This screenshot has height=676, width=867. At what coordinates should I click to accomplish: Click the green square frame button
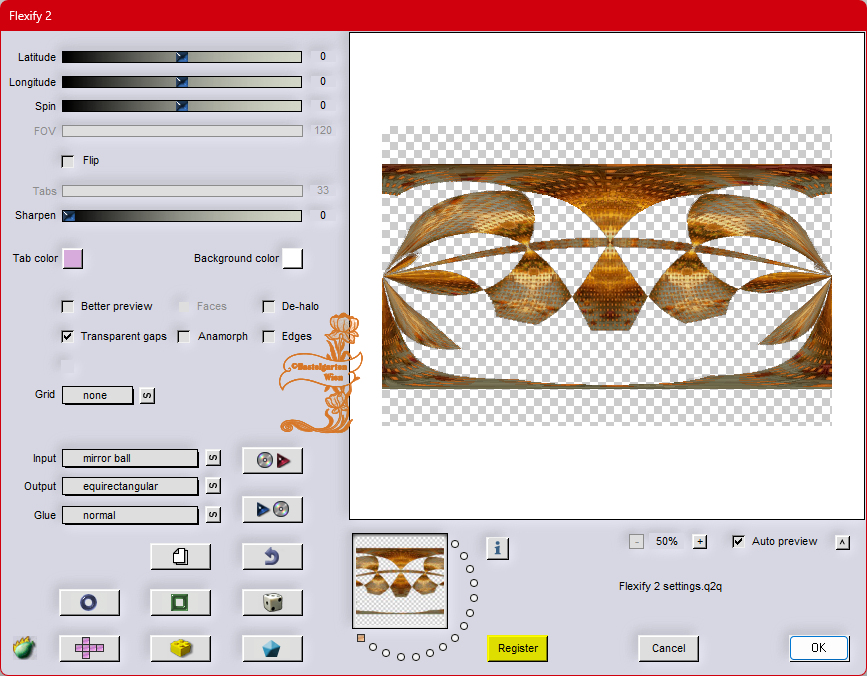point(180,602)
